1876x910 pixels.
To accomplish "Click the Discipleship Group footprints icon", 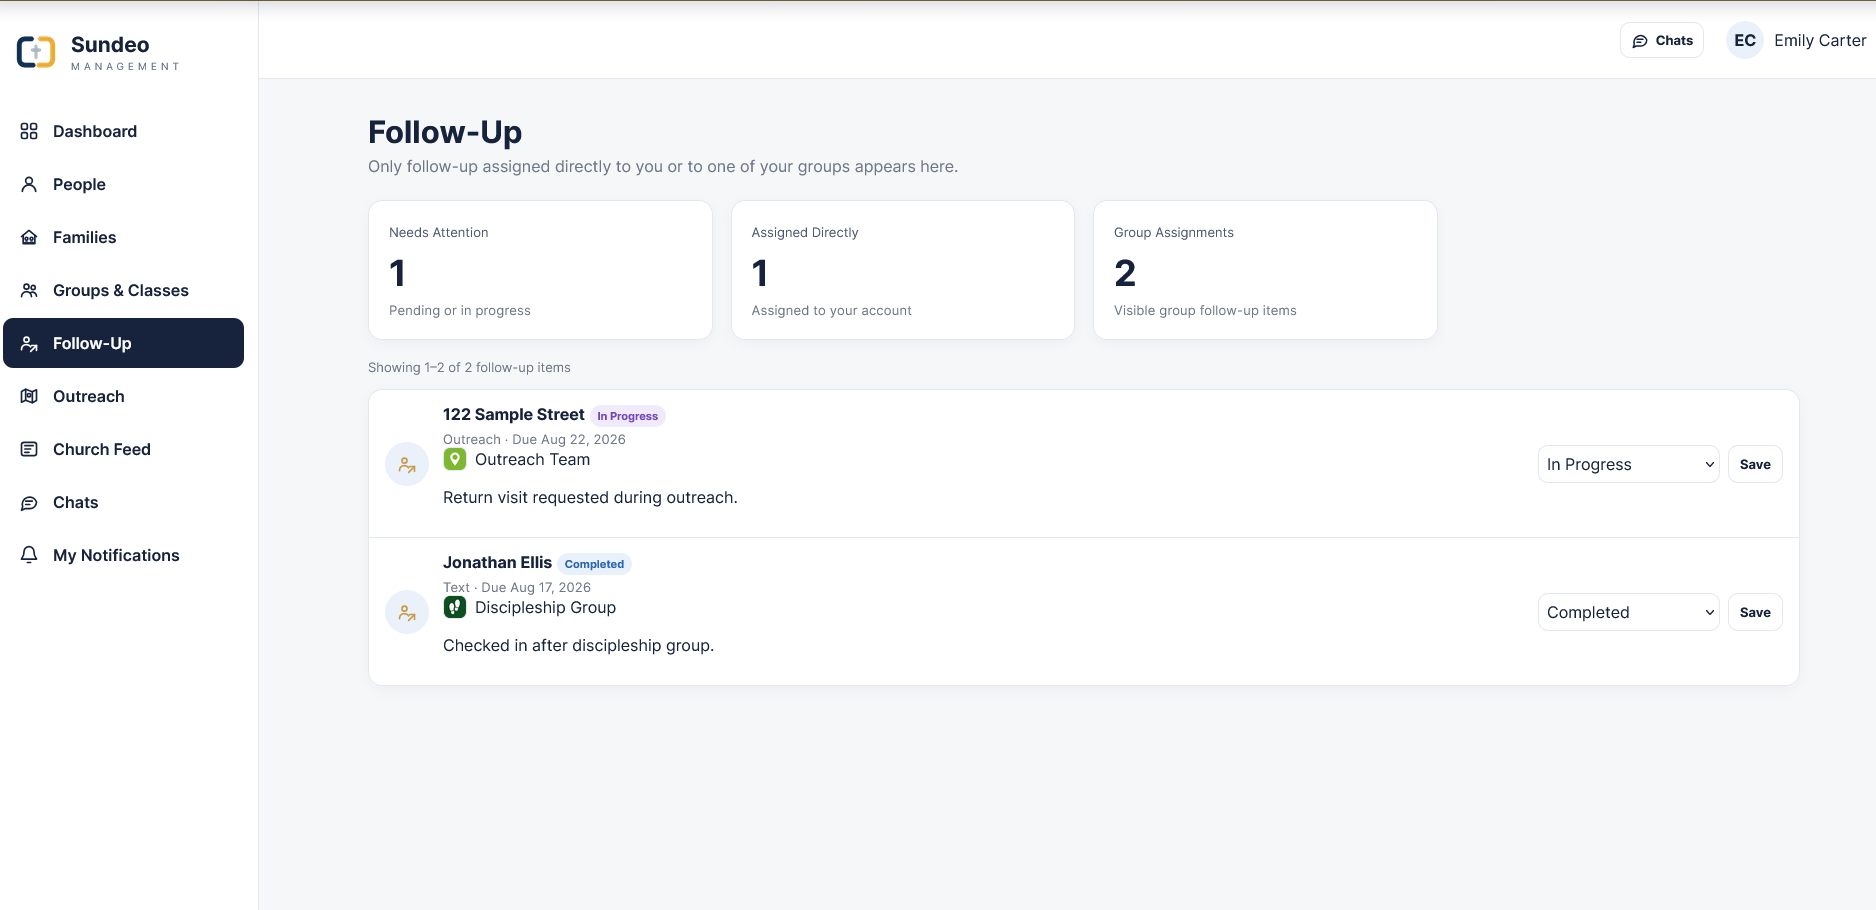I will (455, 607).
